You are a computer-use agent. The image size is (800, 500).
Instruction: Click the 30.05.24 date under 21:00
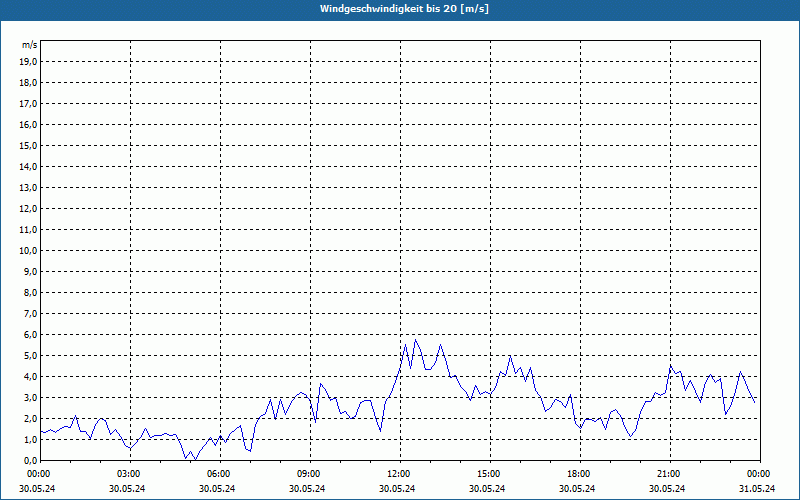pos(667,488)
